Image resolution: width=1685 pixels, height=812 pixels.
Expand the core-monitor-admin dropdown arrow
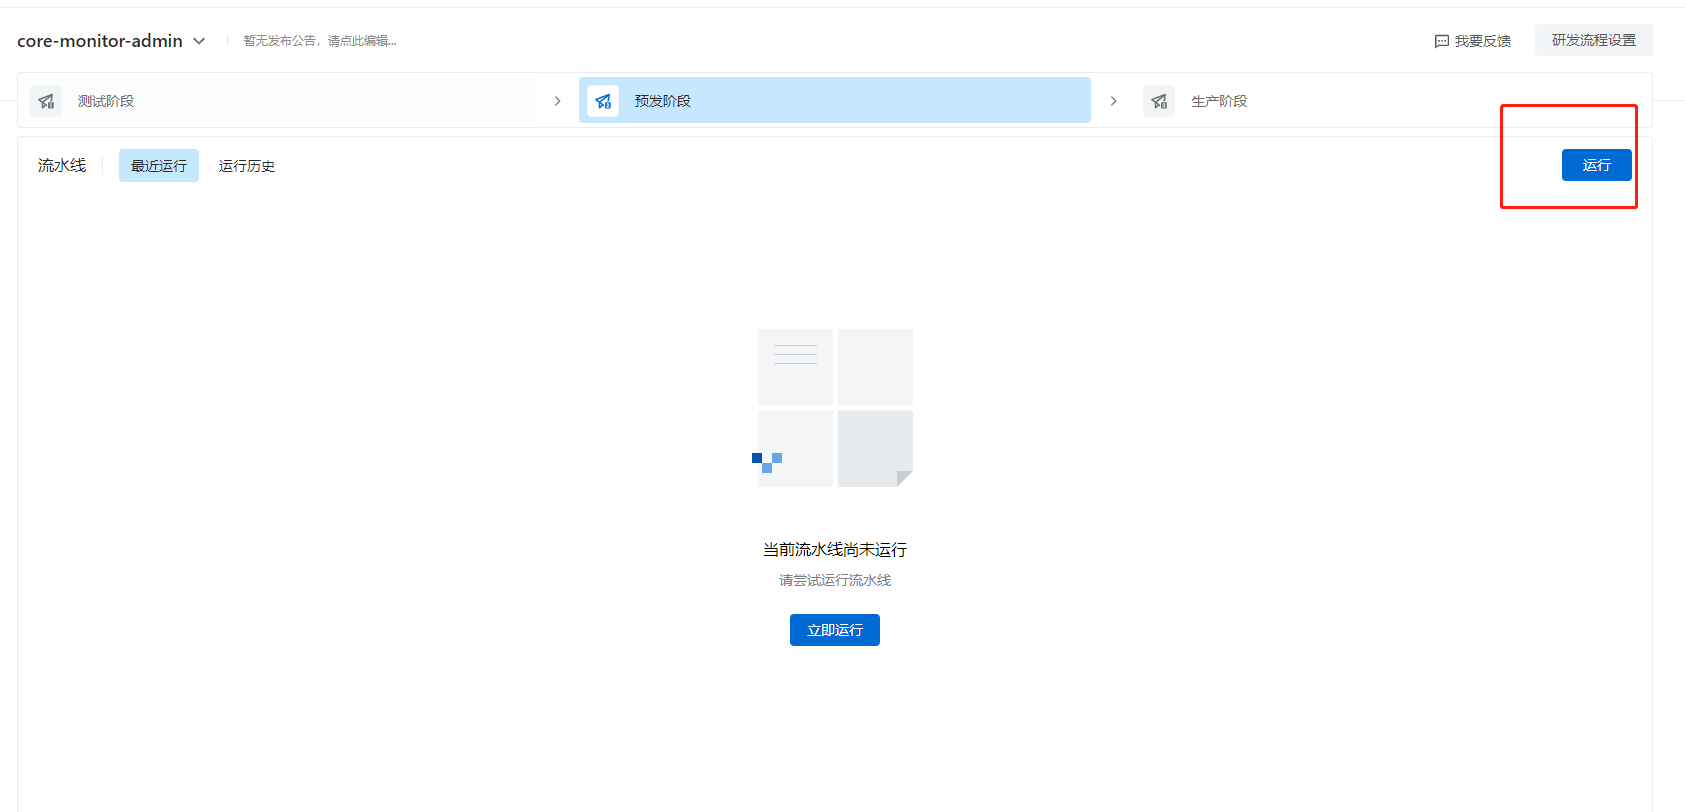click(x=199, y=41)
